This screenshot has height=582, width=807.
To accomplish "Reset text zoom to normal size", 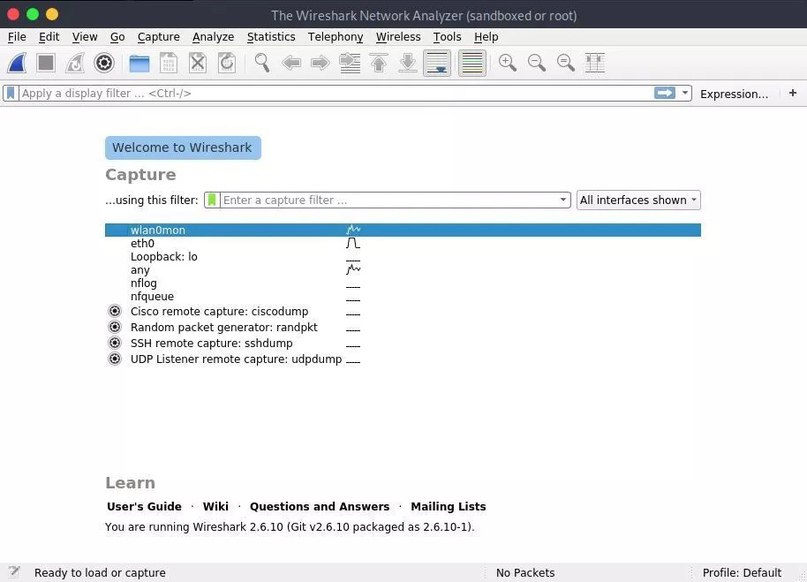I will pyautogui.click(x=566, y=63).
